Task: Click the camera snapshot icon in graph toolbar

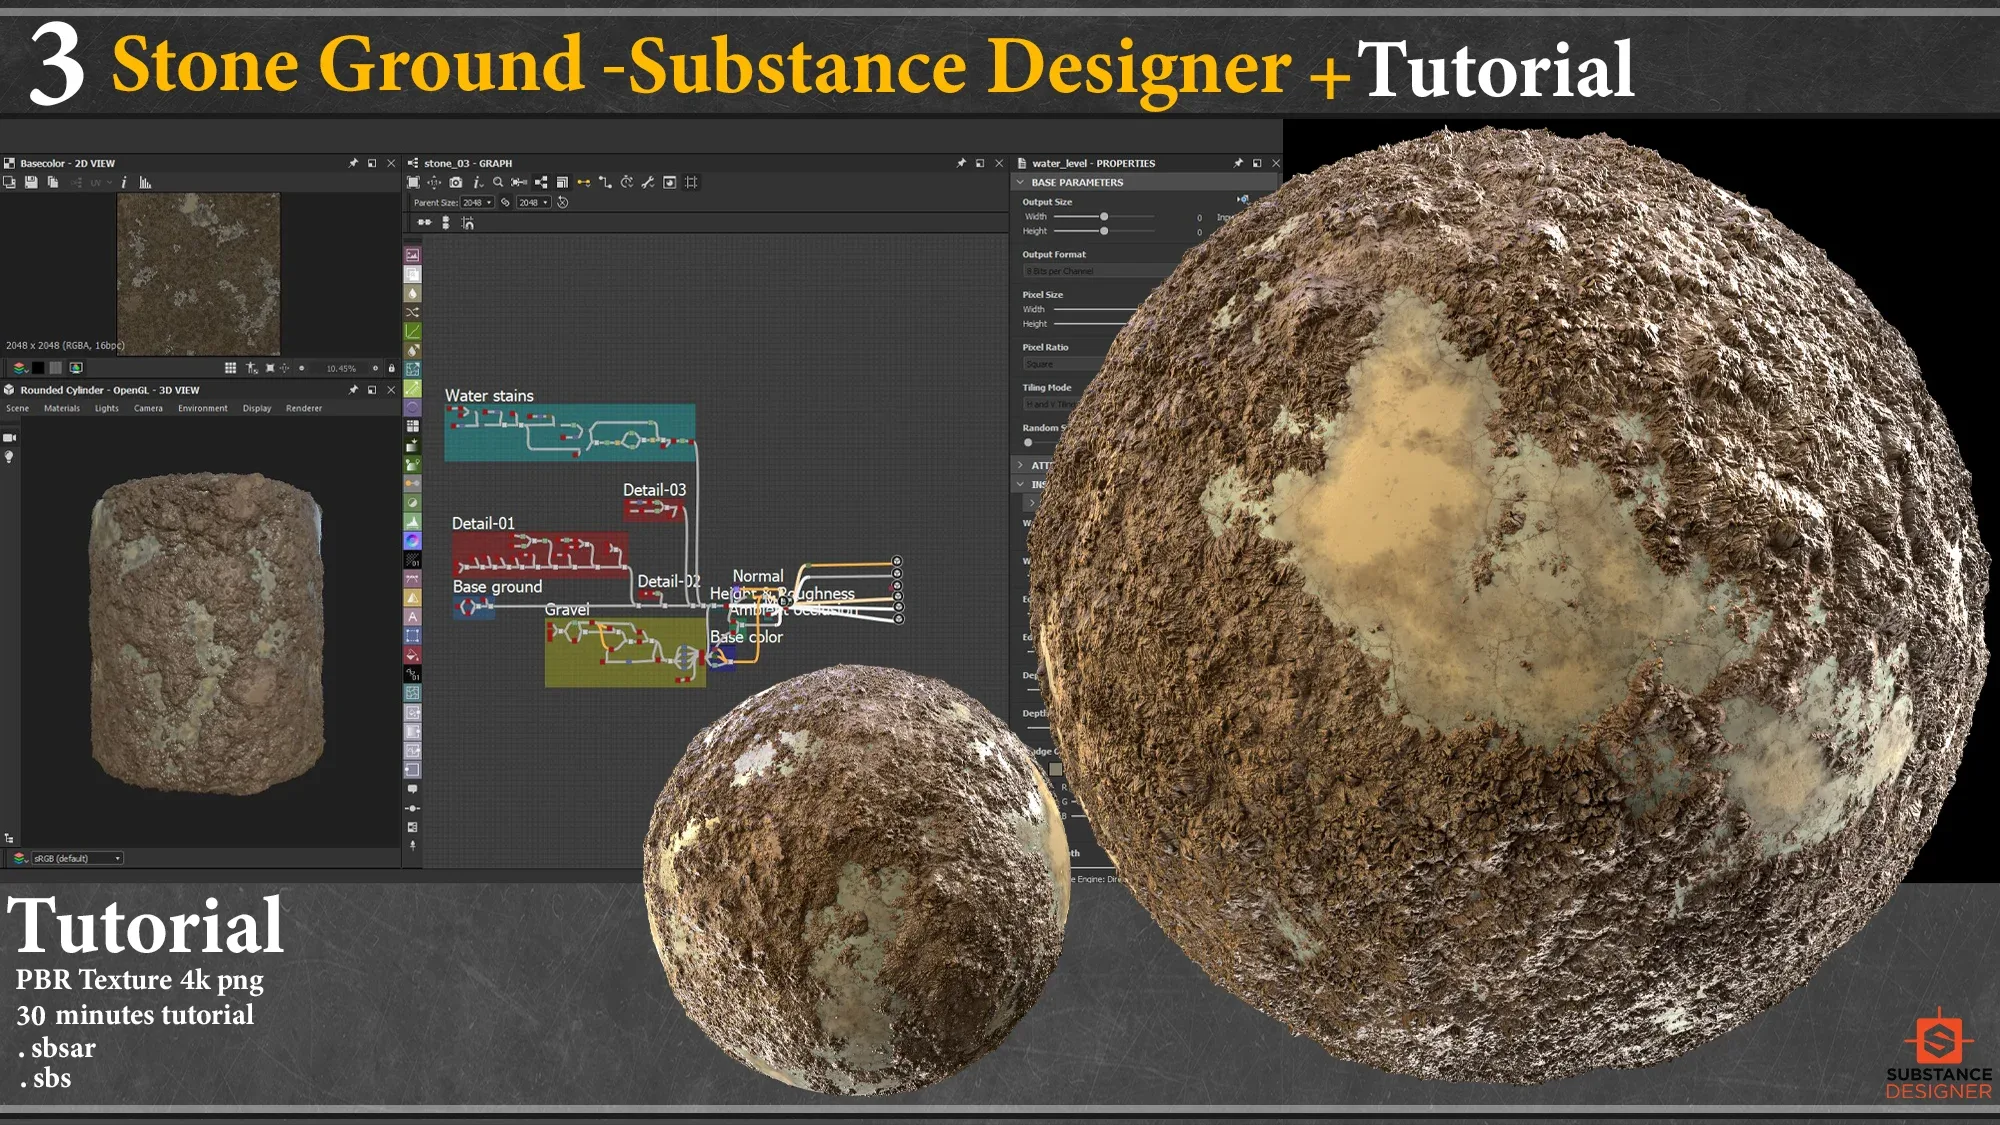Action: click(x=456, y=182)
